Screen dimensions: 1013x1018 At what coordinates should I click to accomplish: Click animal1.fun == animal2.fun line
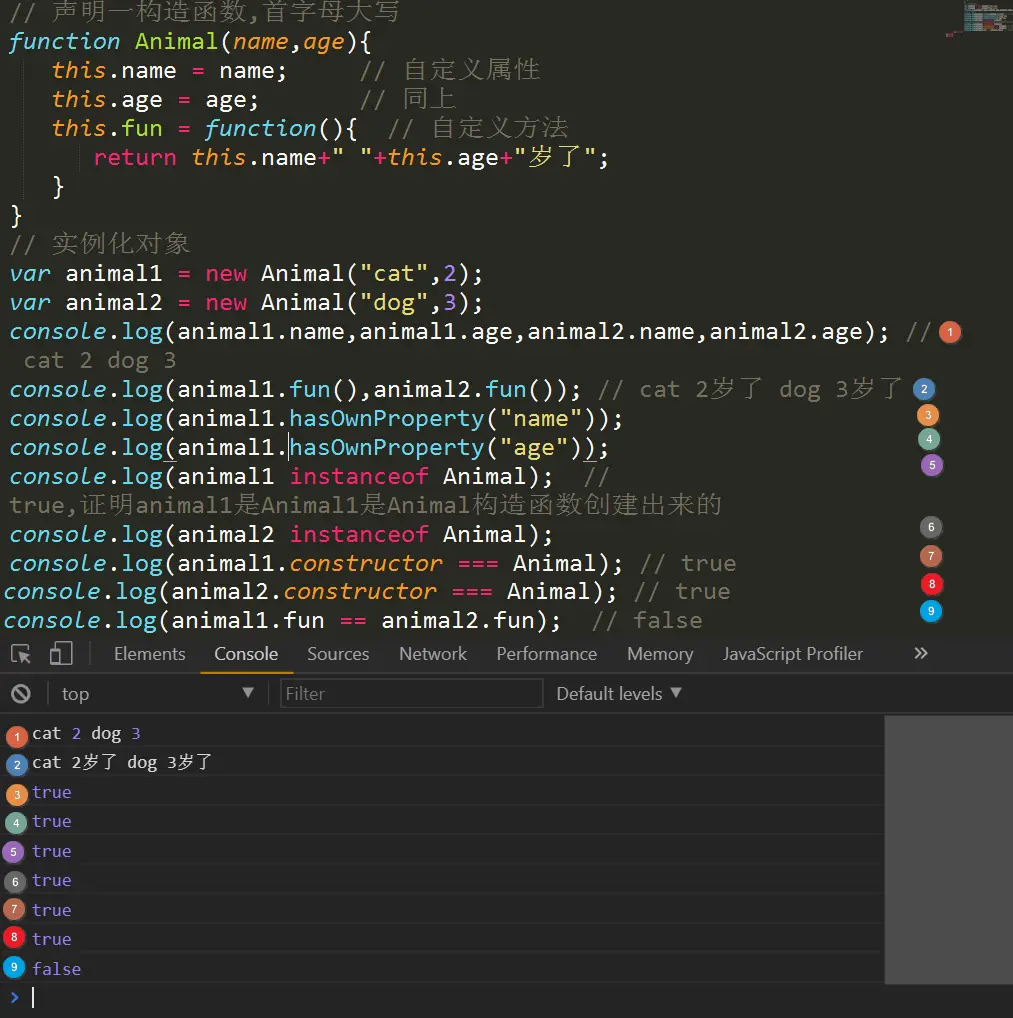click(282, 621)
